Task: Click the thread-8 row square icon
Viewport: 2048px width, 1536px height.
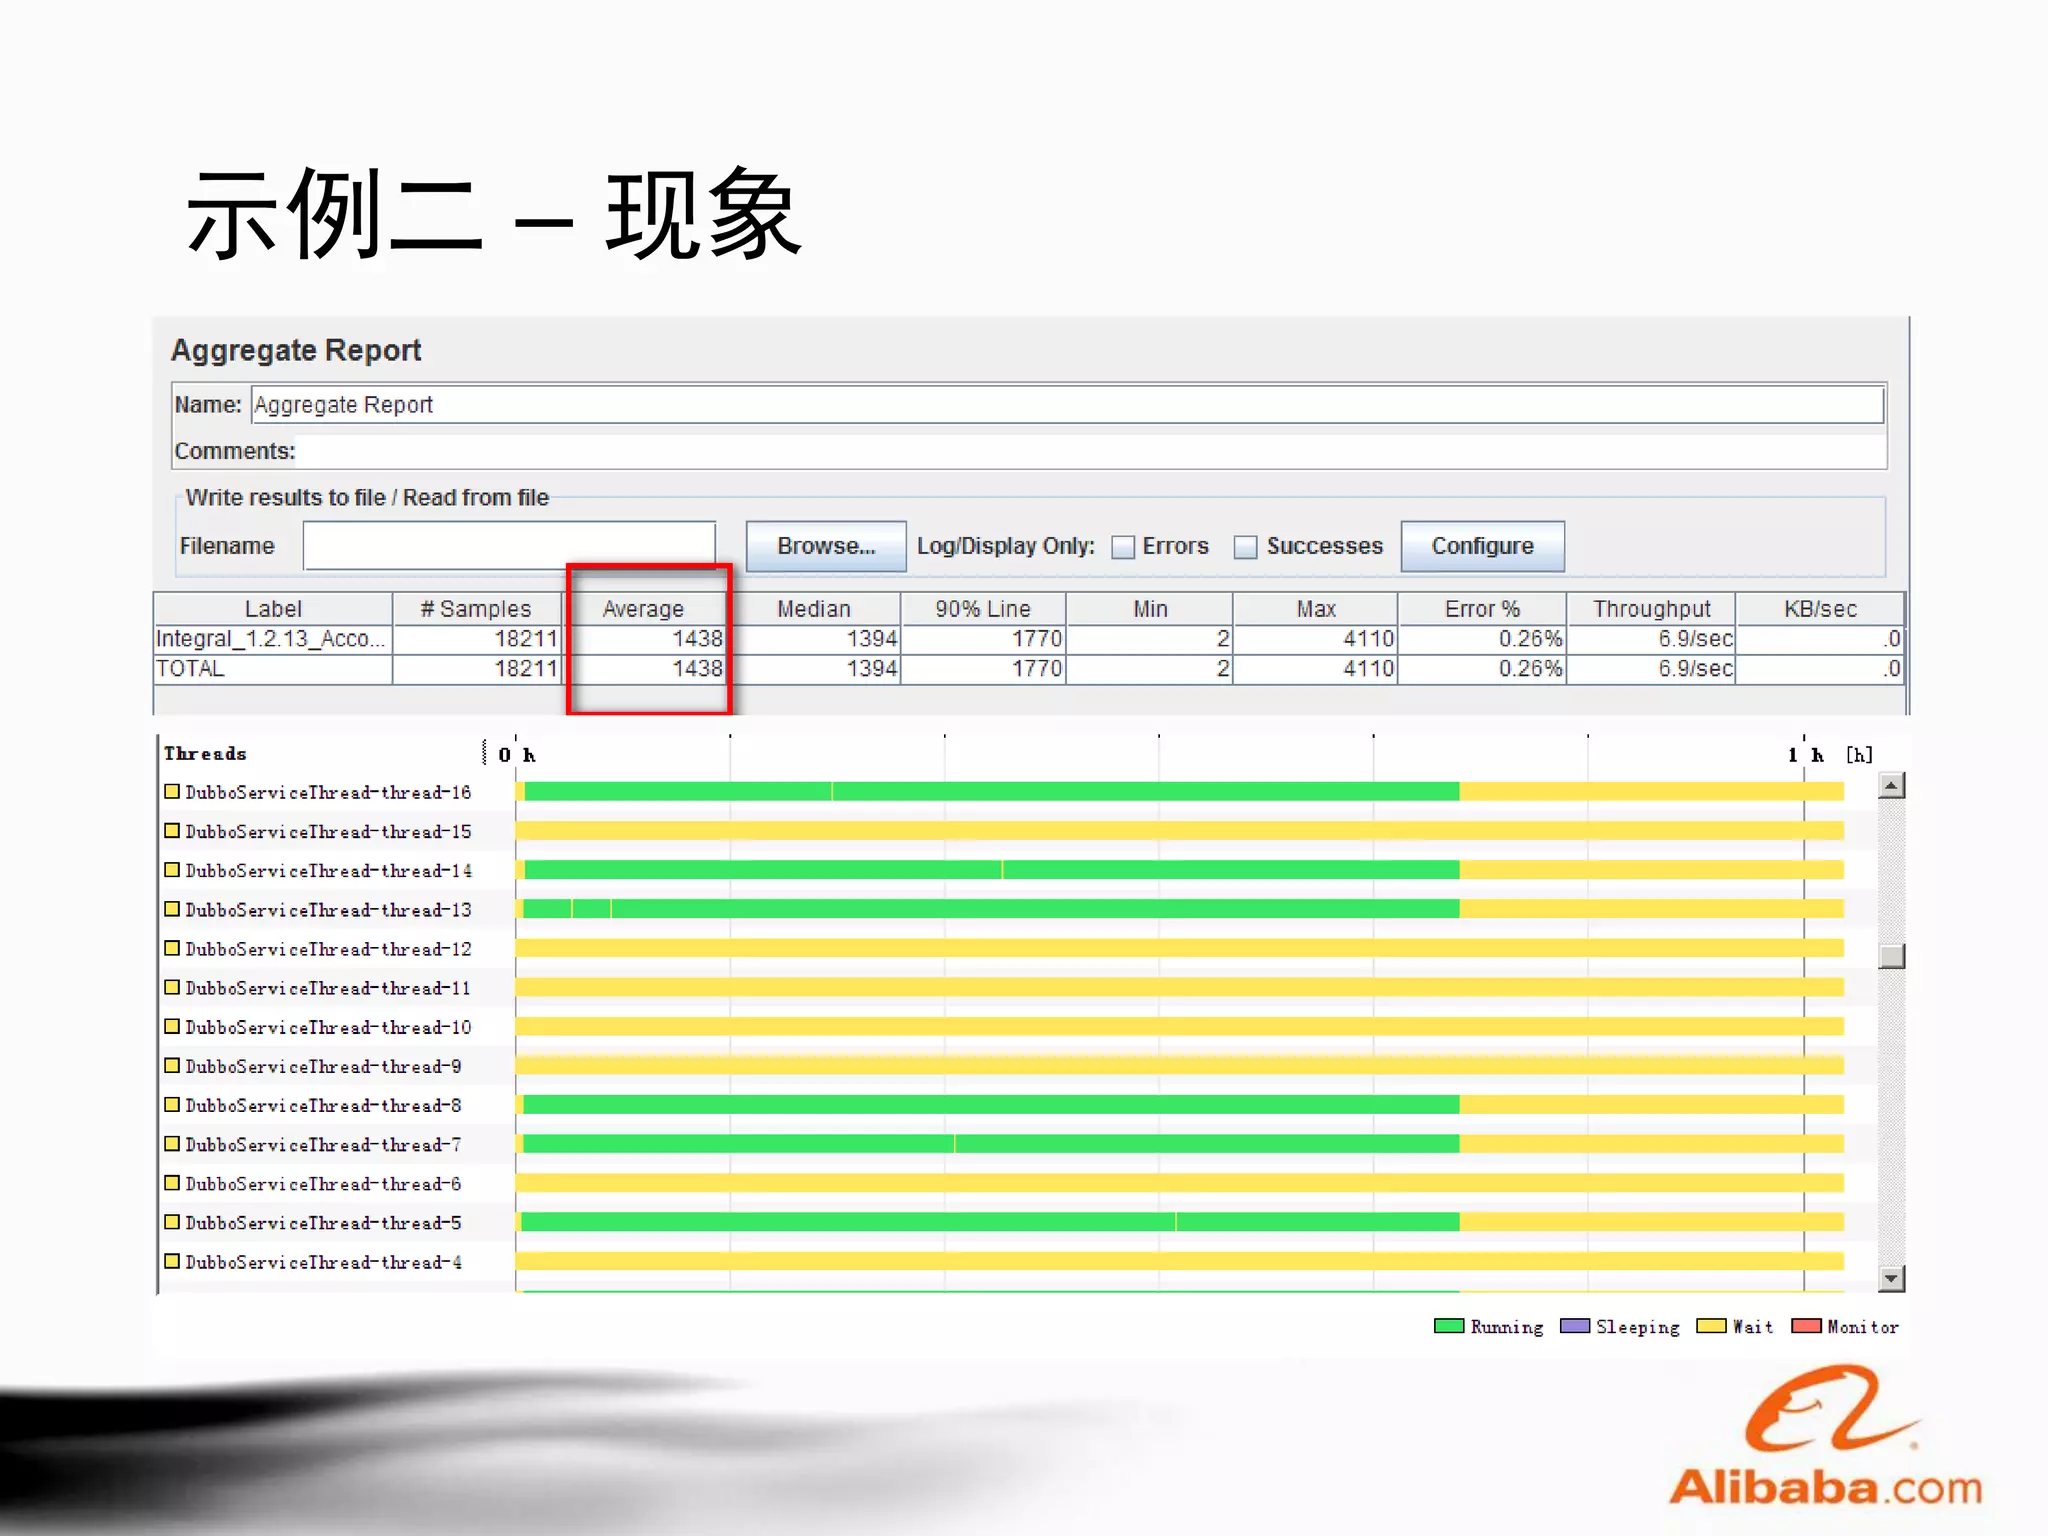Action: pyautogui.click(x=172, y=1104)
